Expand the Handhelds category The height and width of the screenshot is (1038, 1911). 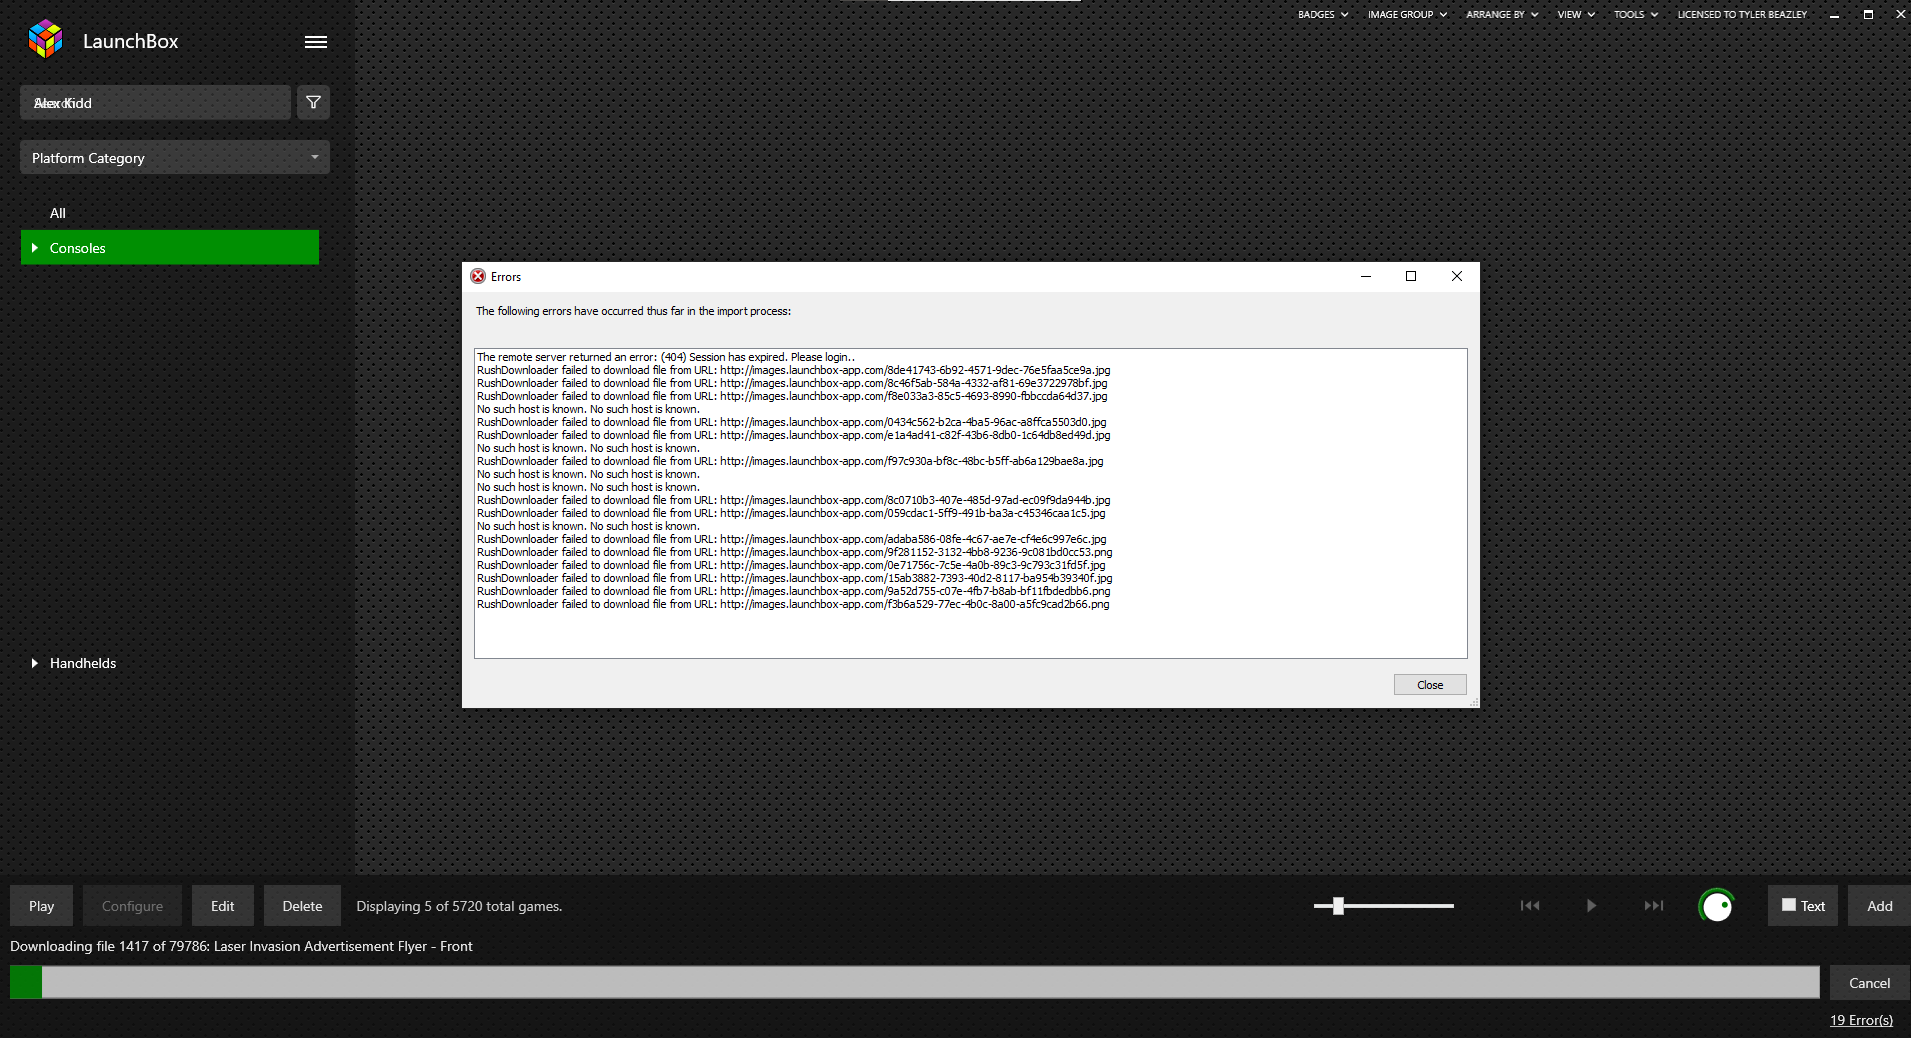click(x=35, y=663)
